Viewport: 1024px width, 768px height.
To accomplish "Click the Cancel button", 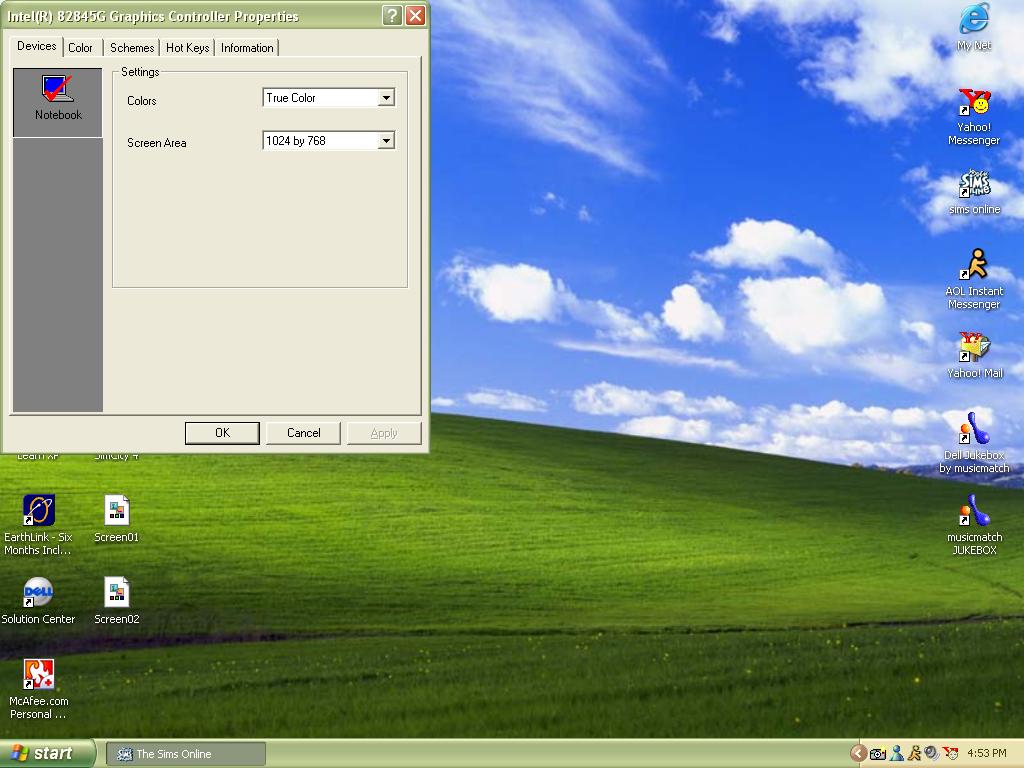I will [x=304, y=433].
